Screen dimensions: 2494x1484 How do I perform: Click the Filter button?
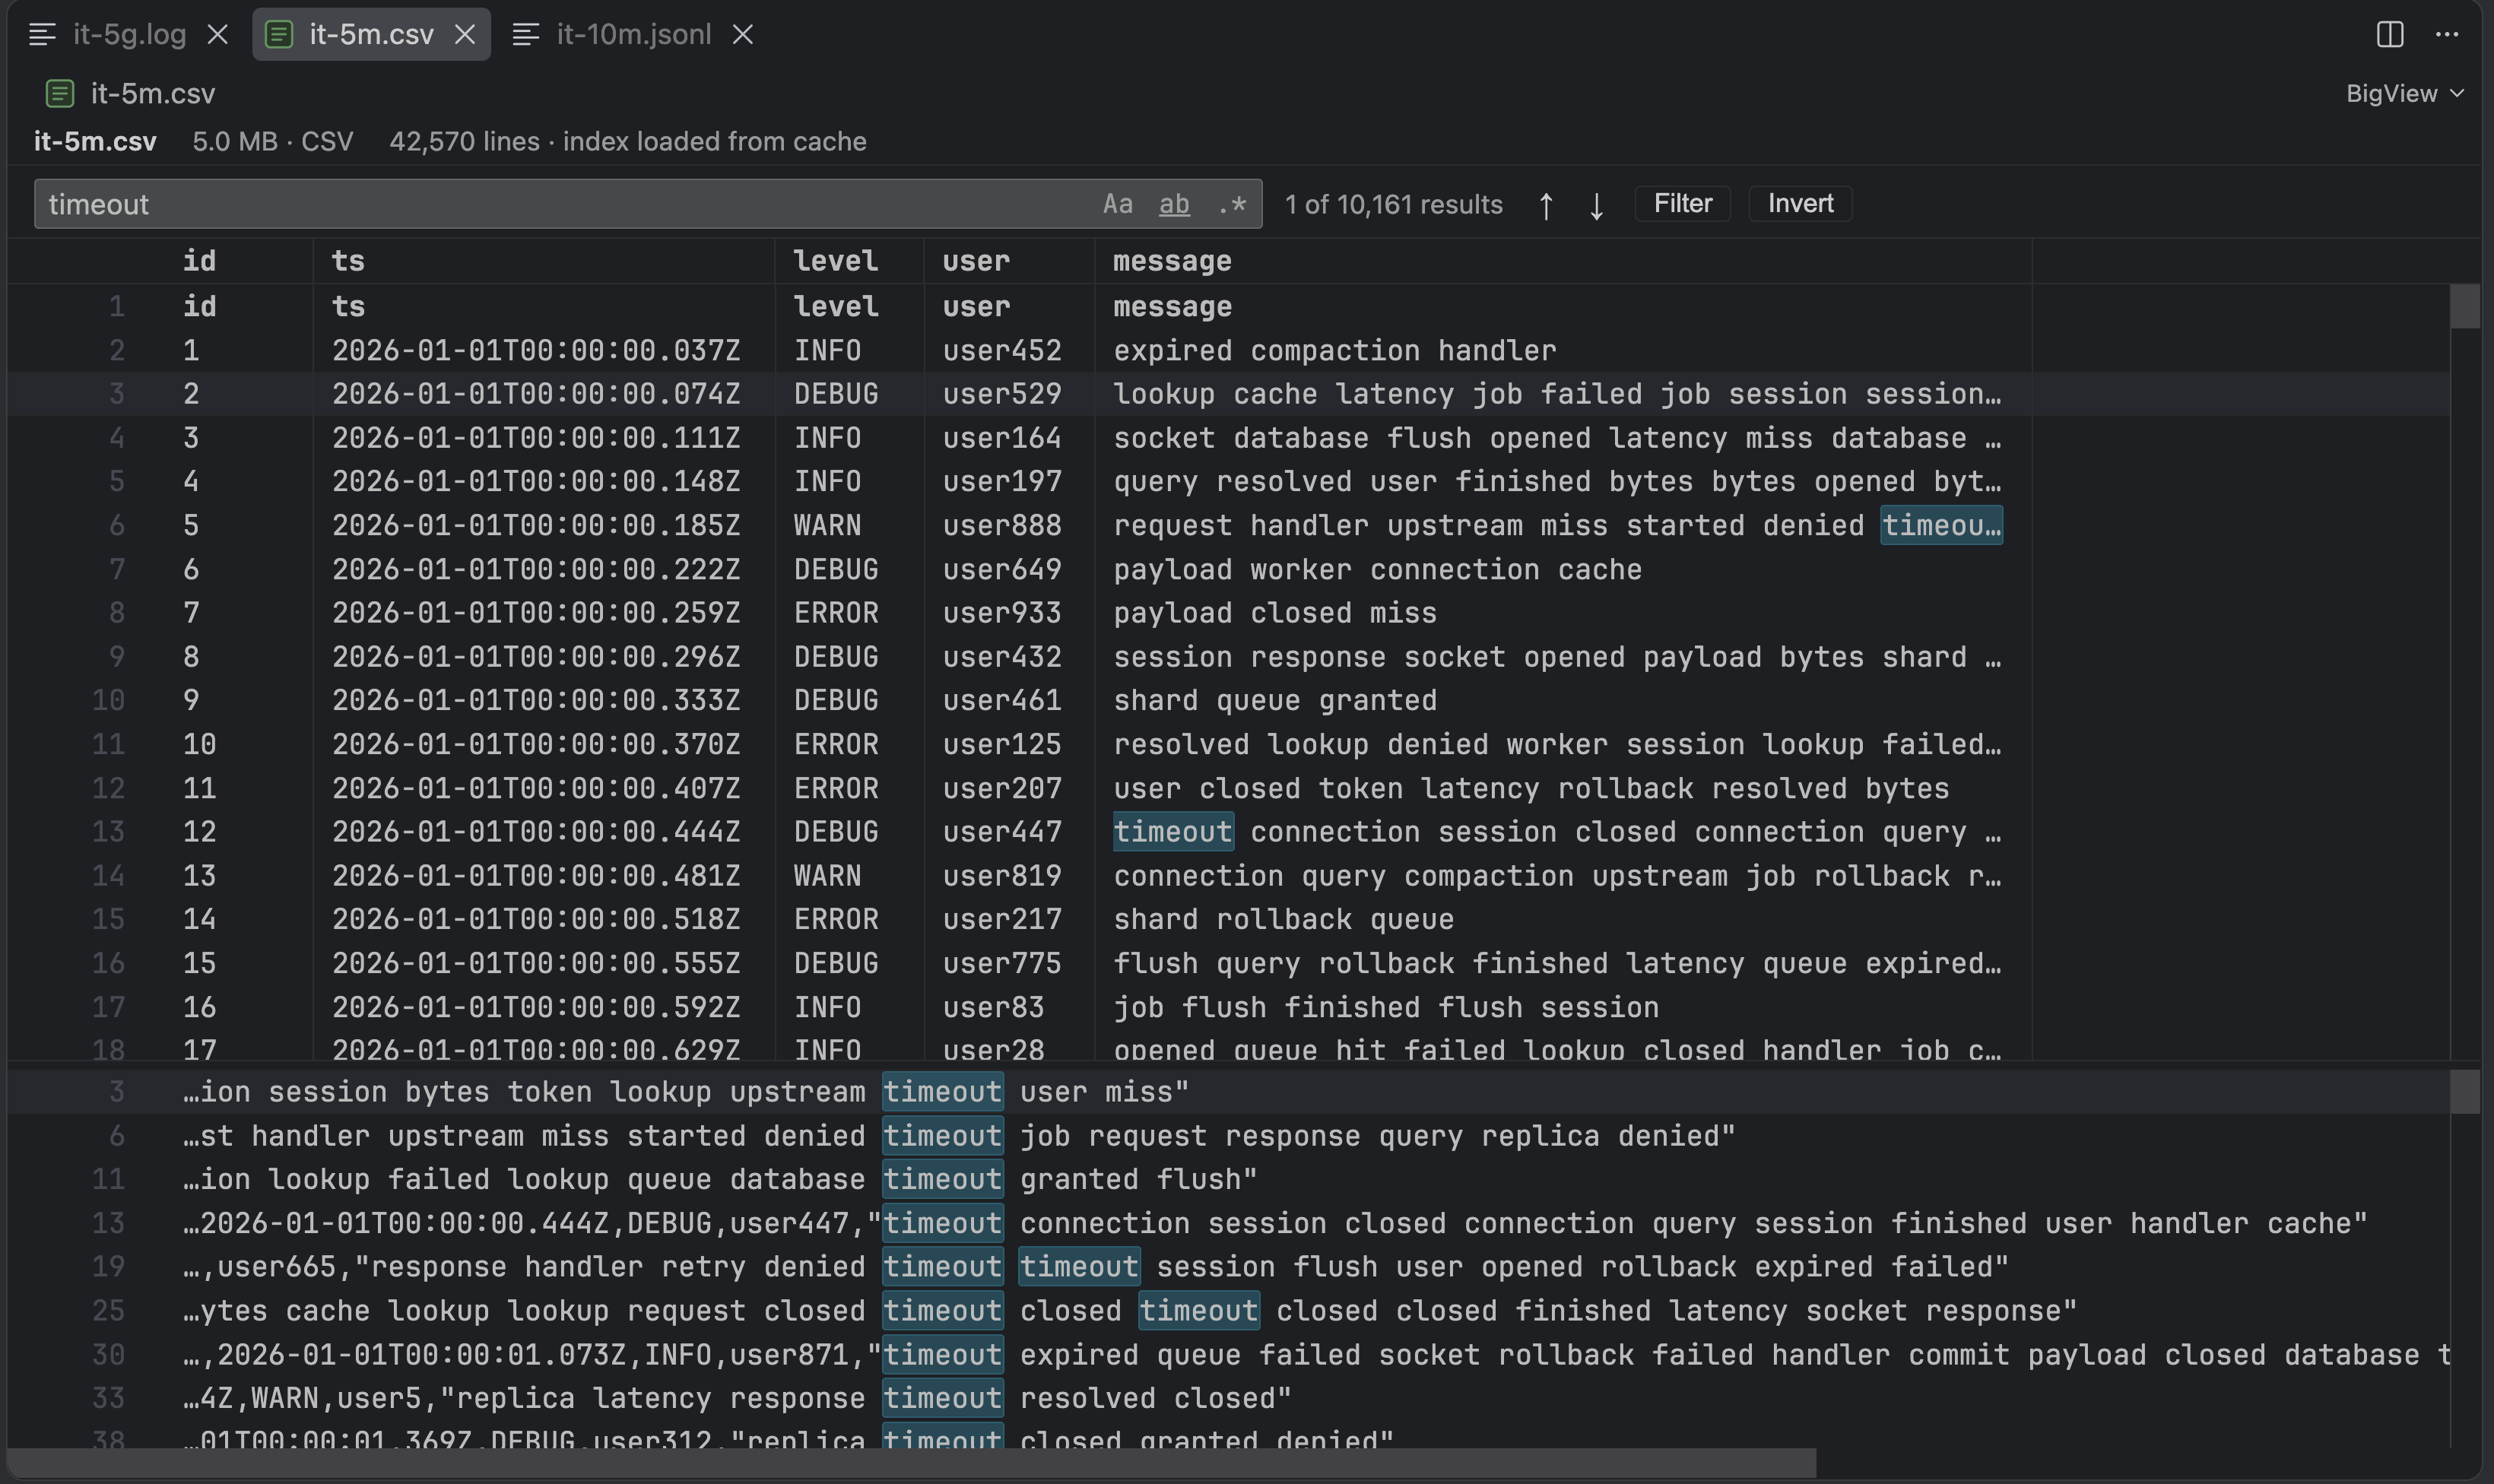[x=1683, y=204]
